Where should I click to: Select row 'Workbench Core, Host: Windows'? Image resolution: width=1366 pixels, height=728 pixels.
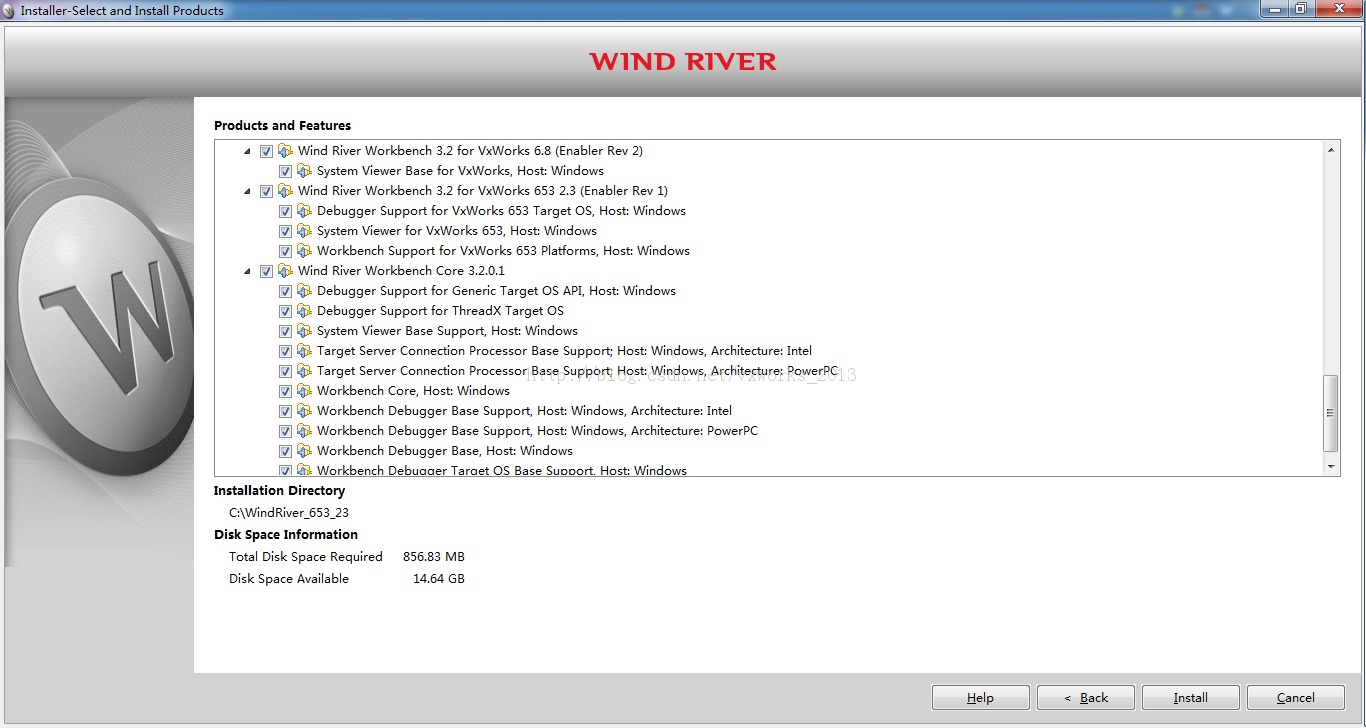(413, 391)
